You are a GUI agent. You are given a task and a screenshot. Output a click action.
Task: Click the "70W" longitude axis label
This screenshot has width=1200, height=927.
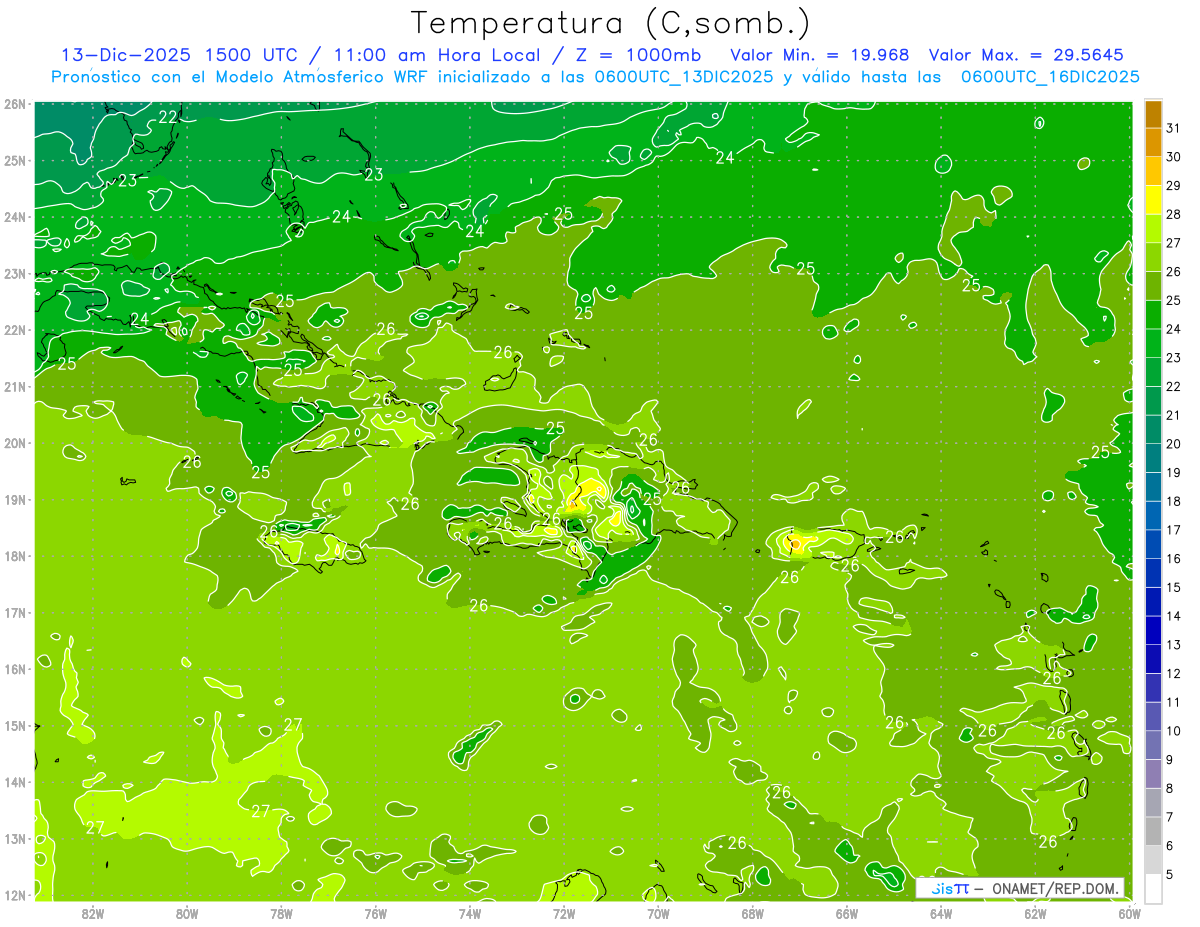[x=658, y=912]
